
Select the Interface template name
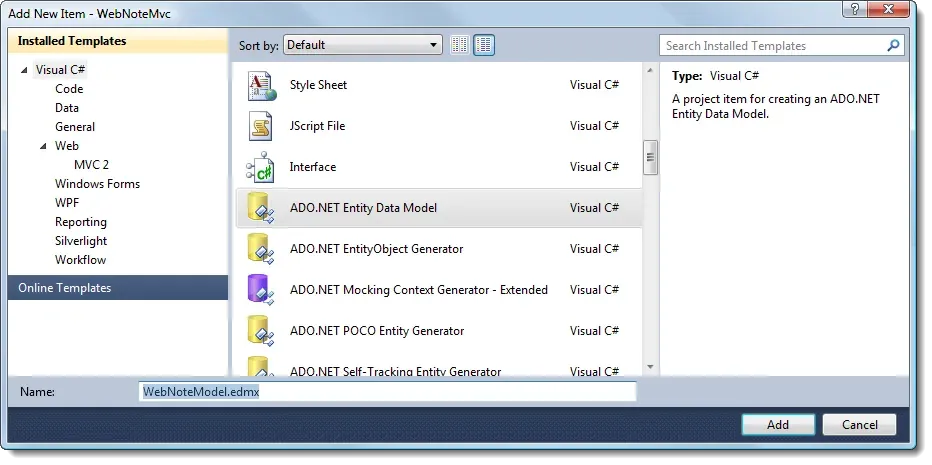pos(313,167)
